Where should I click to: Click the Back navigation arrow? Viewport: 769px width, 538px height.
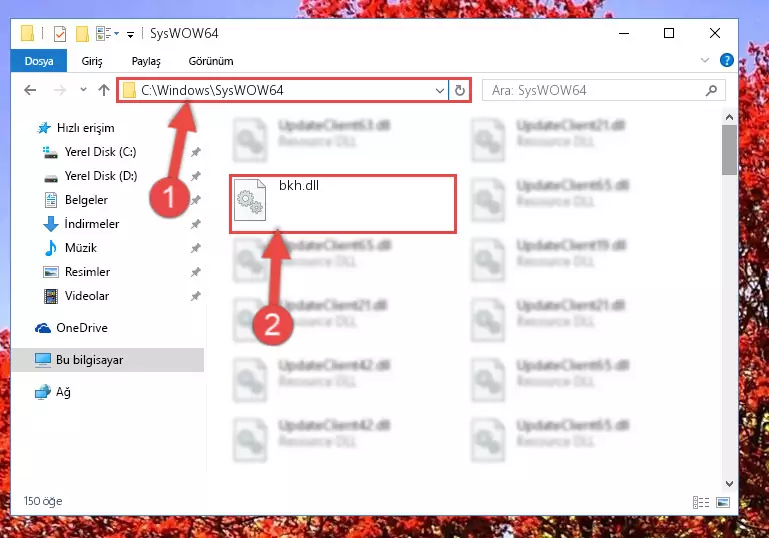point(30,90)
